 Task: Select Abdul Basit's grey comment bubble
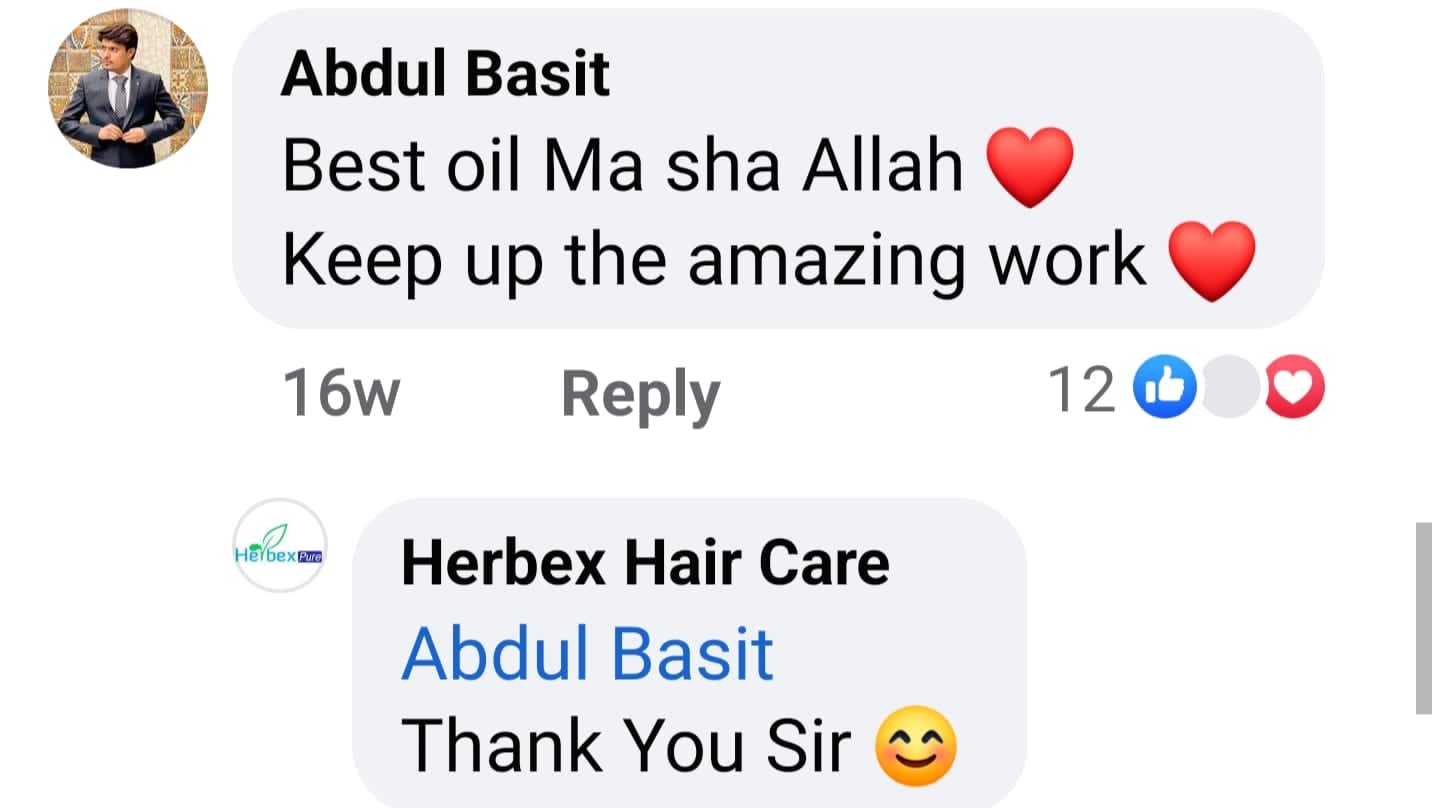[778, 168]
